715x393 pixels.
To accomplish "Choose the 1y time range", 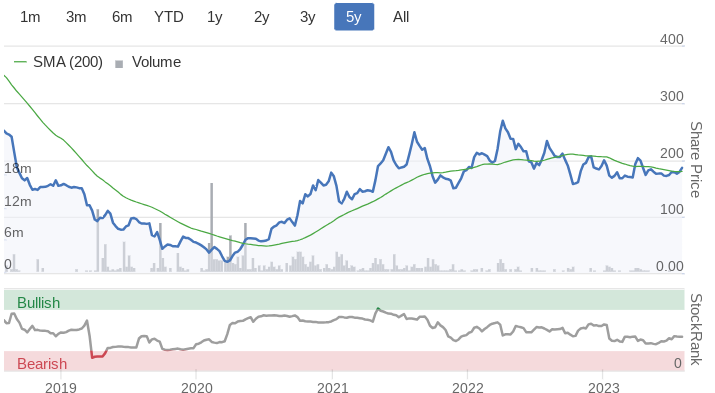I will point(215,17).
